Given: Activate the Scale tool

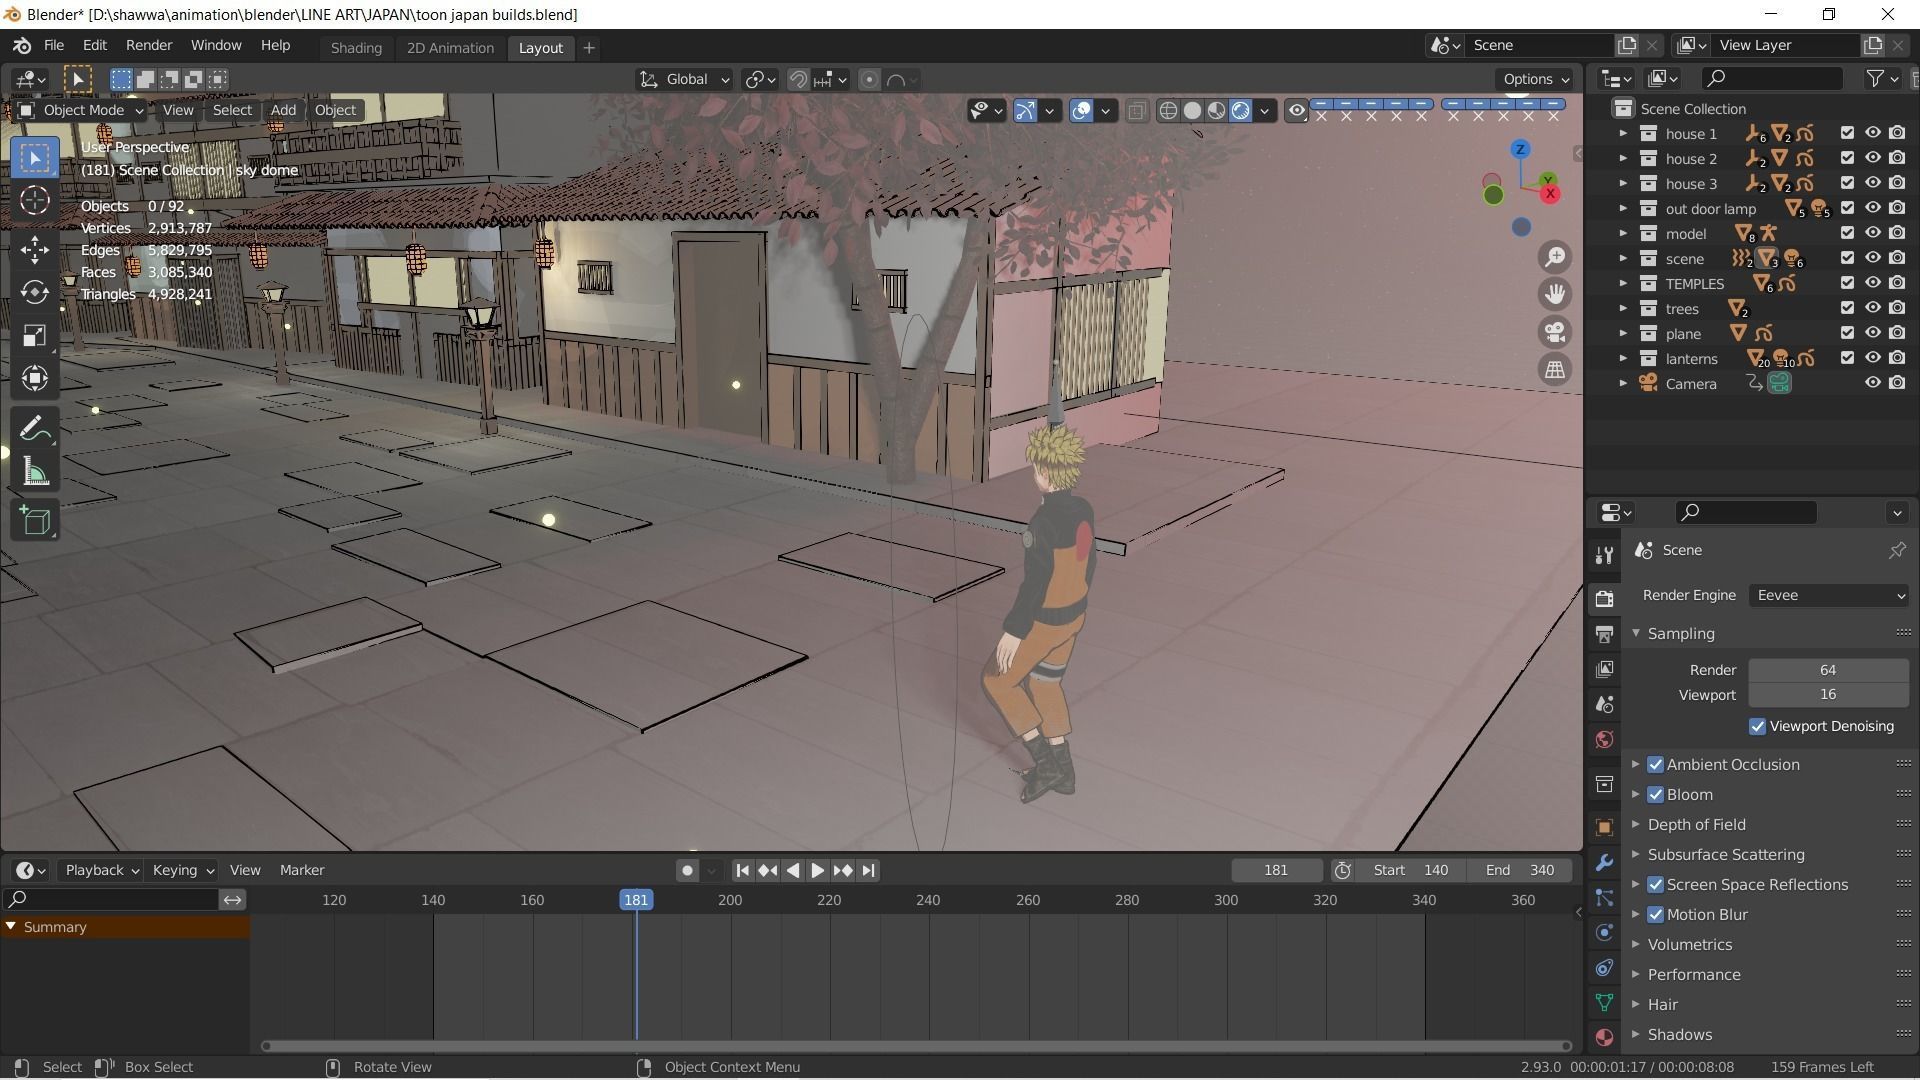Looking at the screenshot, I should coord(35,335).
